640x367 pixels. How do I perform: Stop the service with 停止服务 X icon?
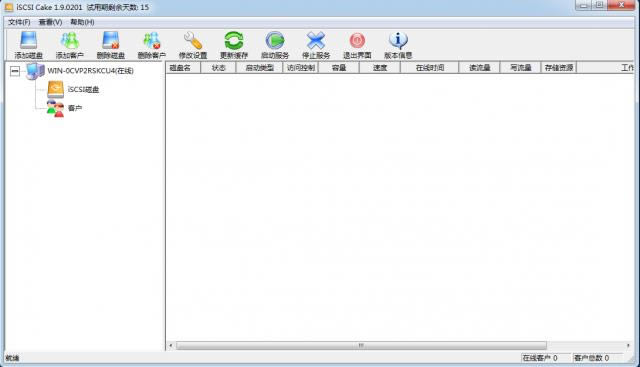click(x=316, y=40)
